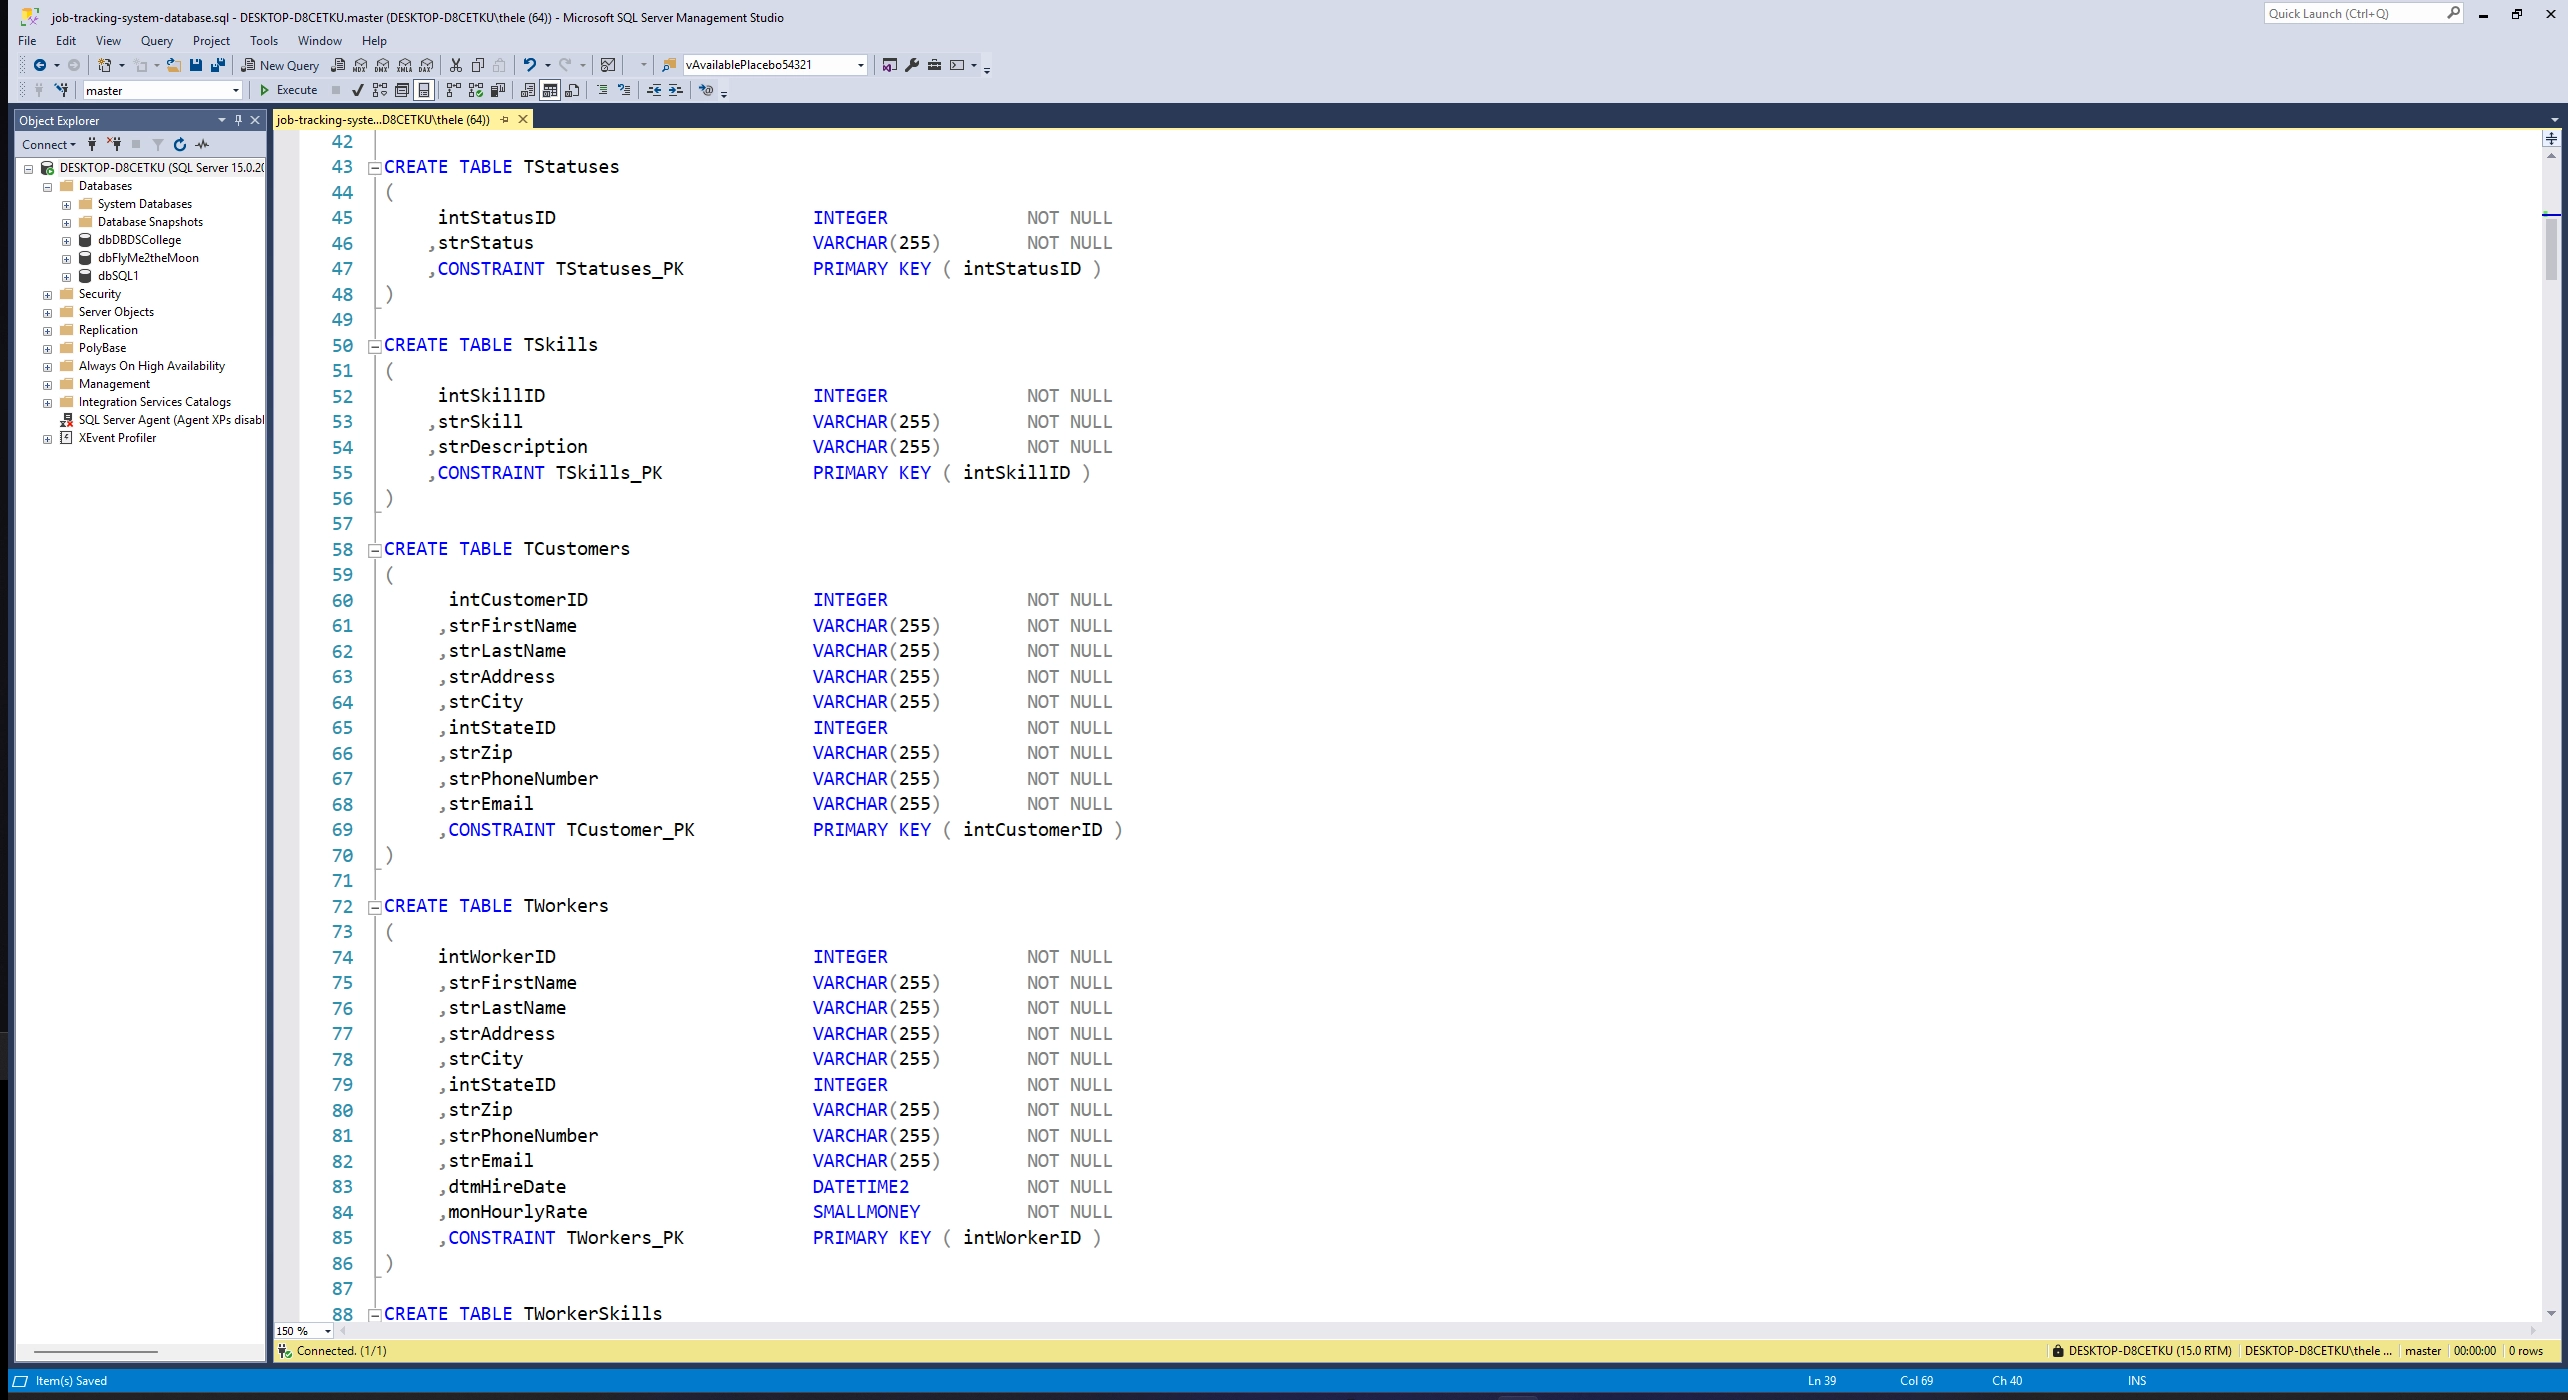
Task: Open the Activity Monitor icon in Object Explorer
Action: pyautogui.click(x=203, y=145)
